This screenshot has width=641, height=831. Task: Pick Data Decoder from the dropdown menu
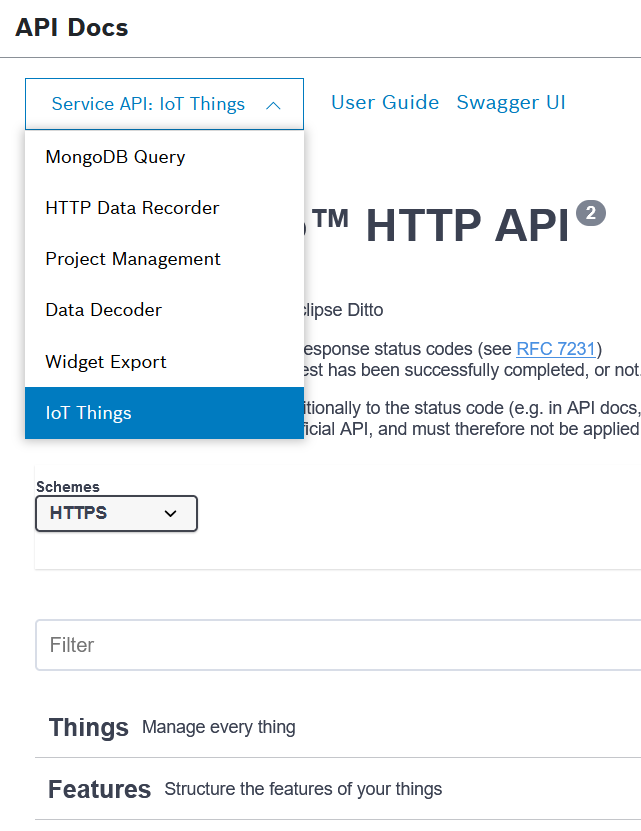tap(103, 310)
